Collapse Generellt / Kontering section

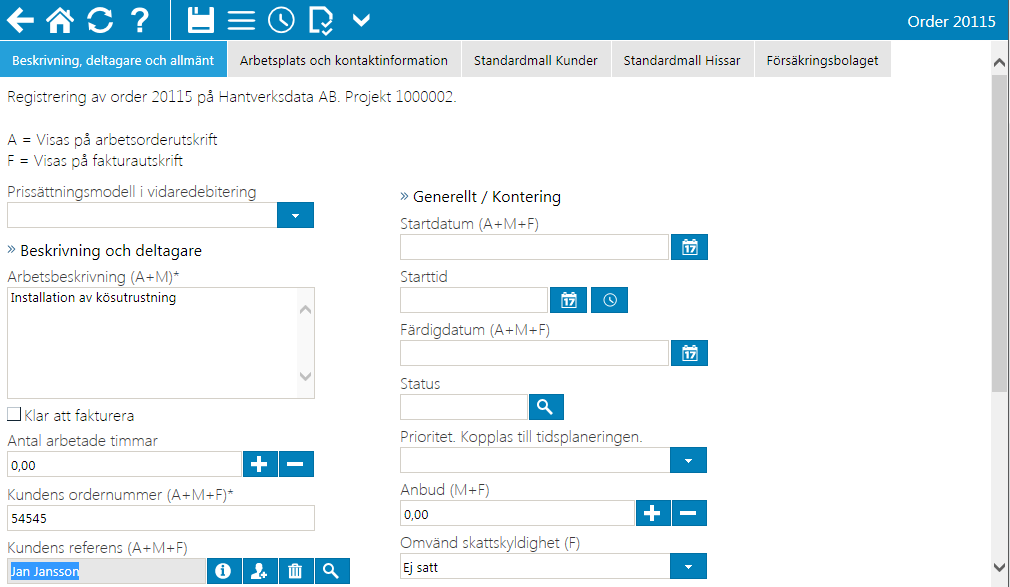[481, 196]
